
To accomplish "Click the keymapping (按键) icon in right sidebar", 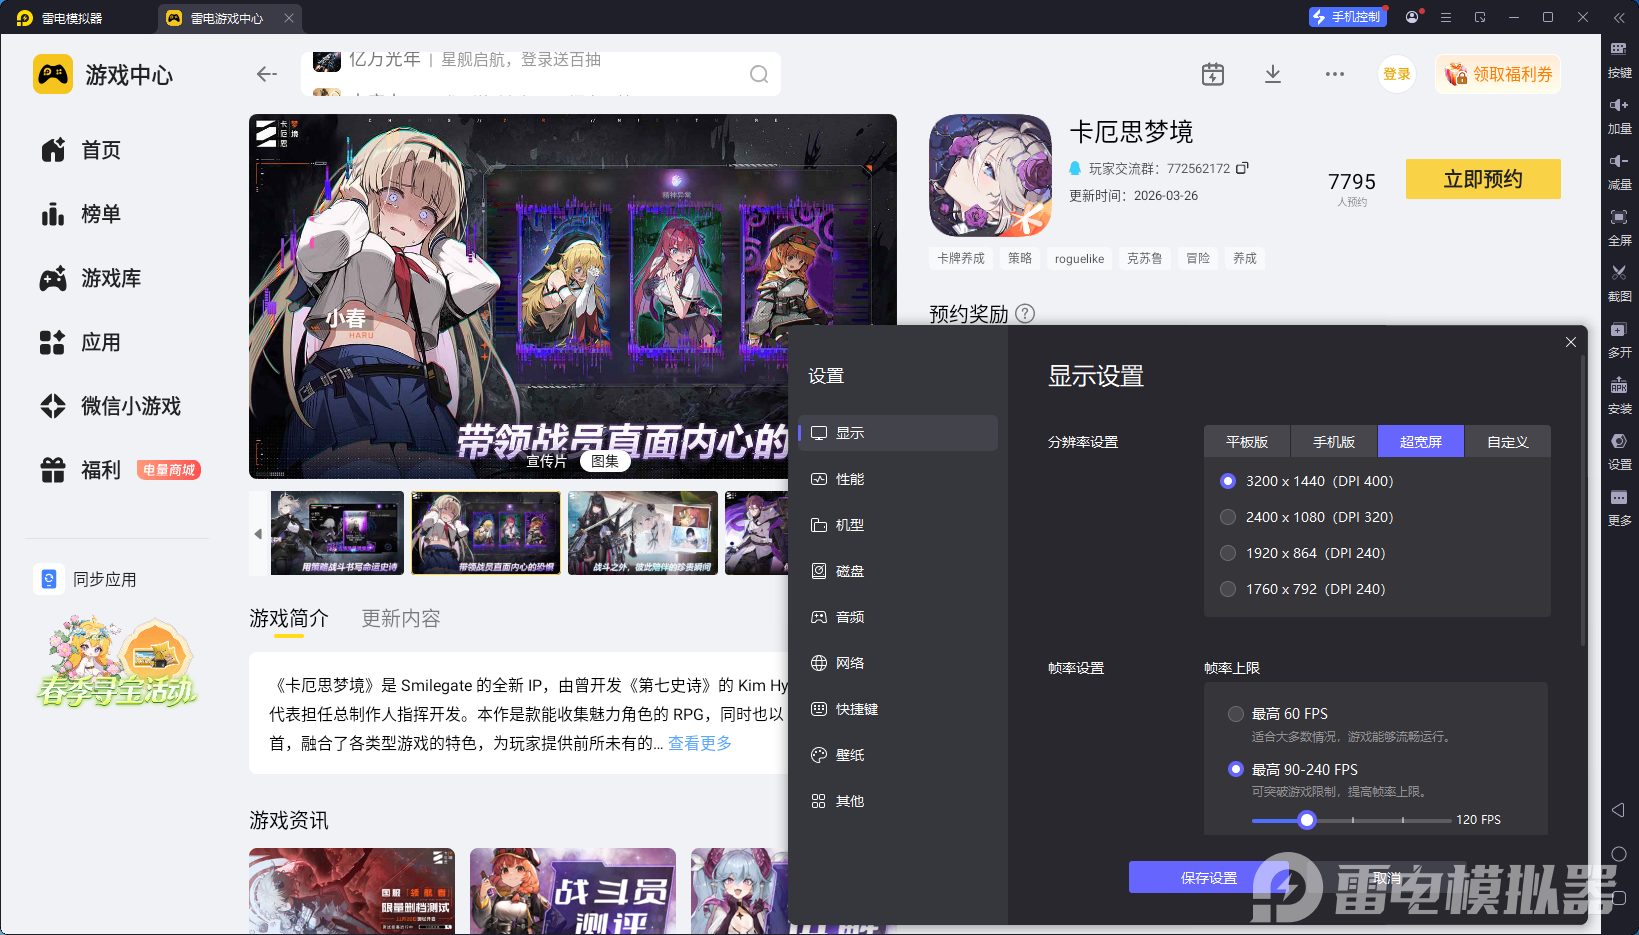I will 1619,49.
